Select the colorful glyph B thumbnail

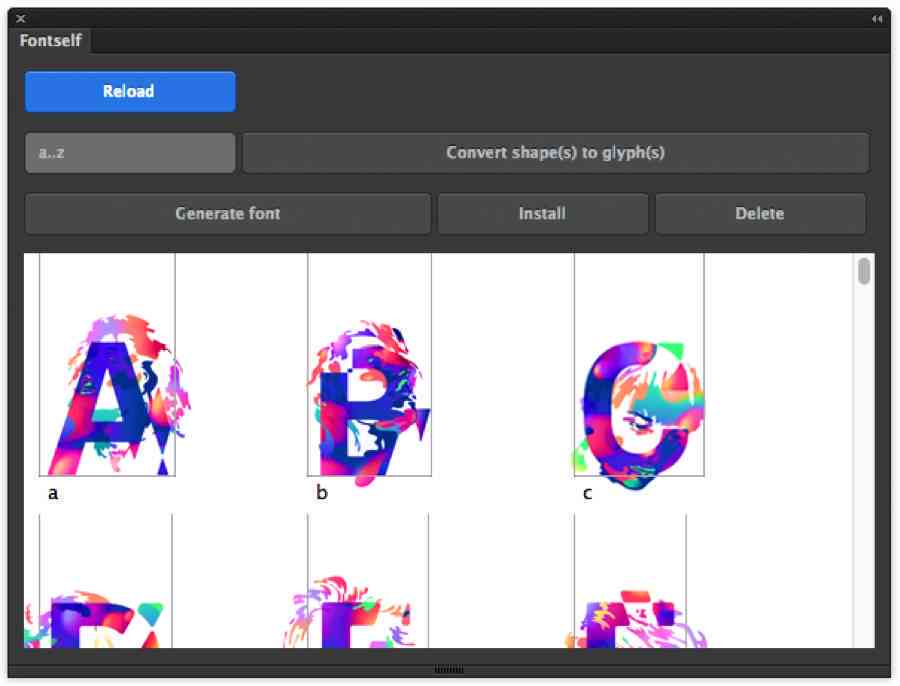click(x=369, y=402)
